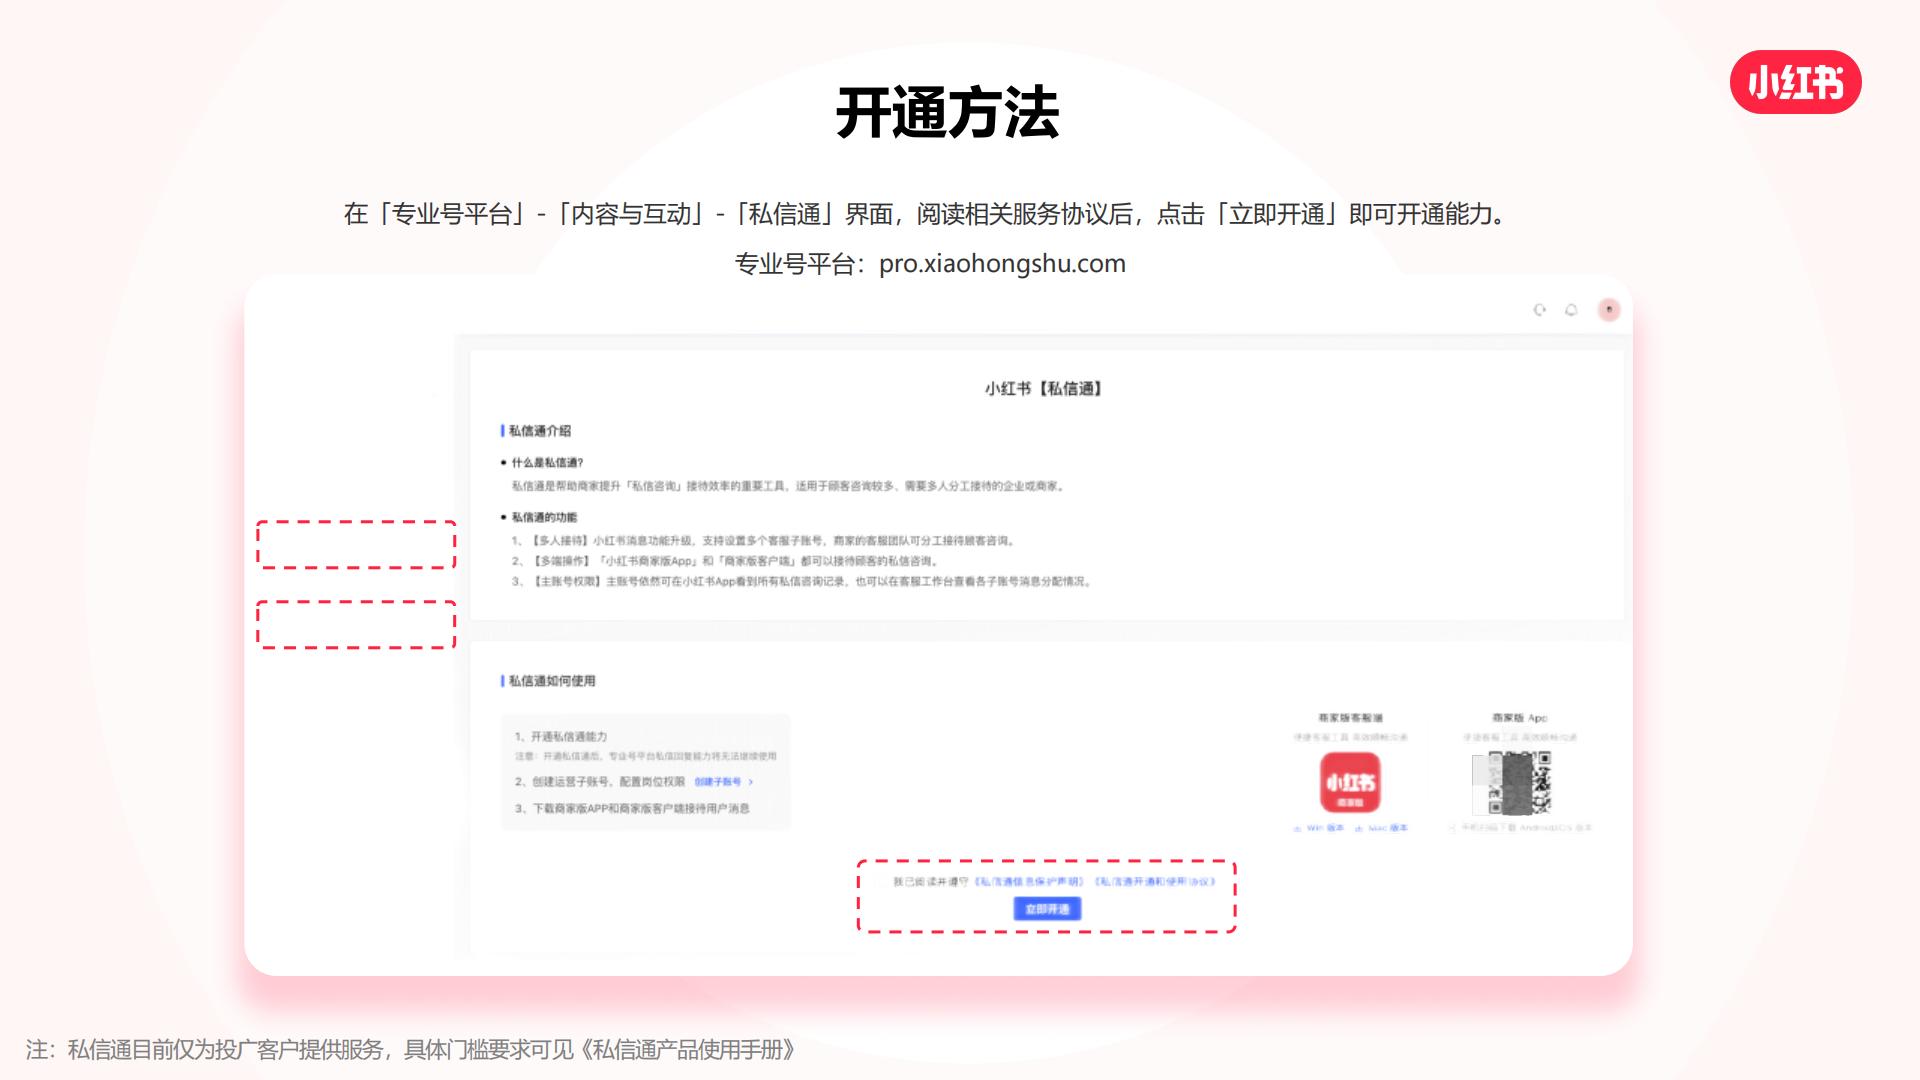Click the 【多人接待】 feature line
1920x1080 pixels.
click(x=765, y=541)
